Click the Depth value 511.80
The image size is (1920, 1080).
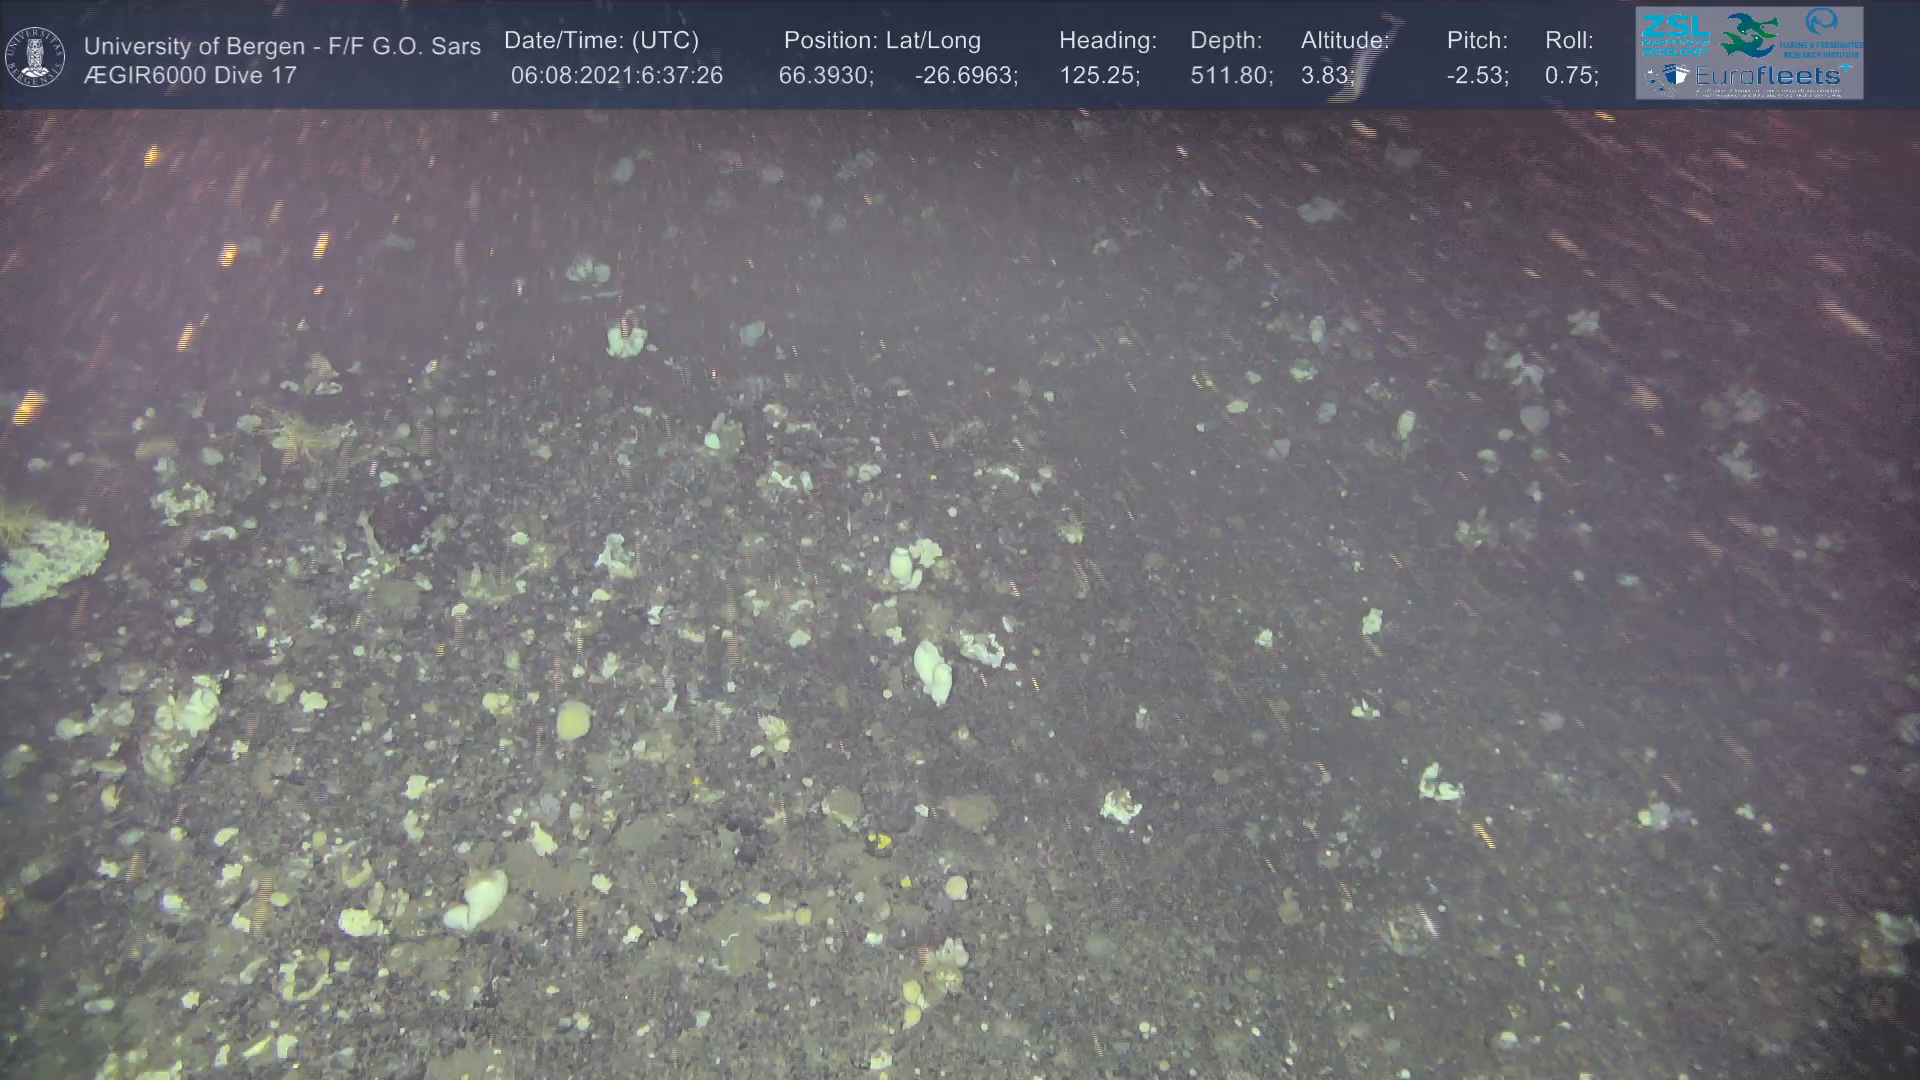1231,76
